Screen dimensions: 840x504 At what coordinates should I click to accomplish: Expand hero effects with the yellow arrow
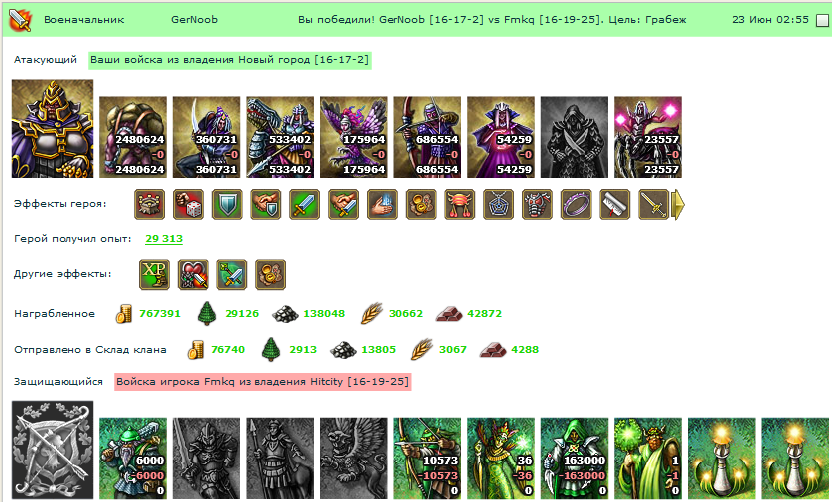click(678, 205)
